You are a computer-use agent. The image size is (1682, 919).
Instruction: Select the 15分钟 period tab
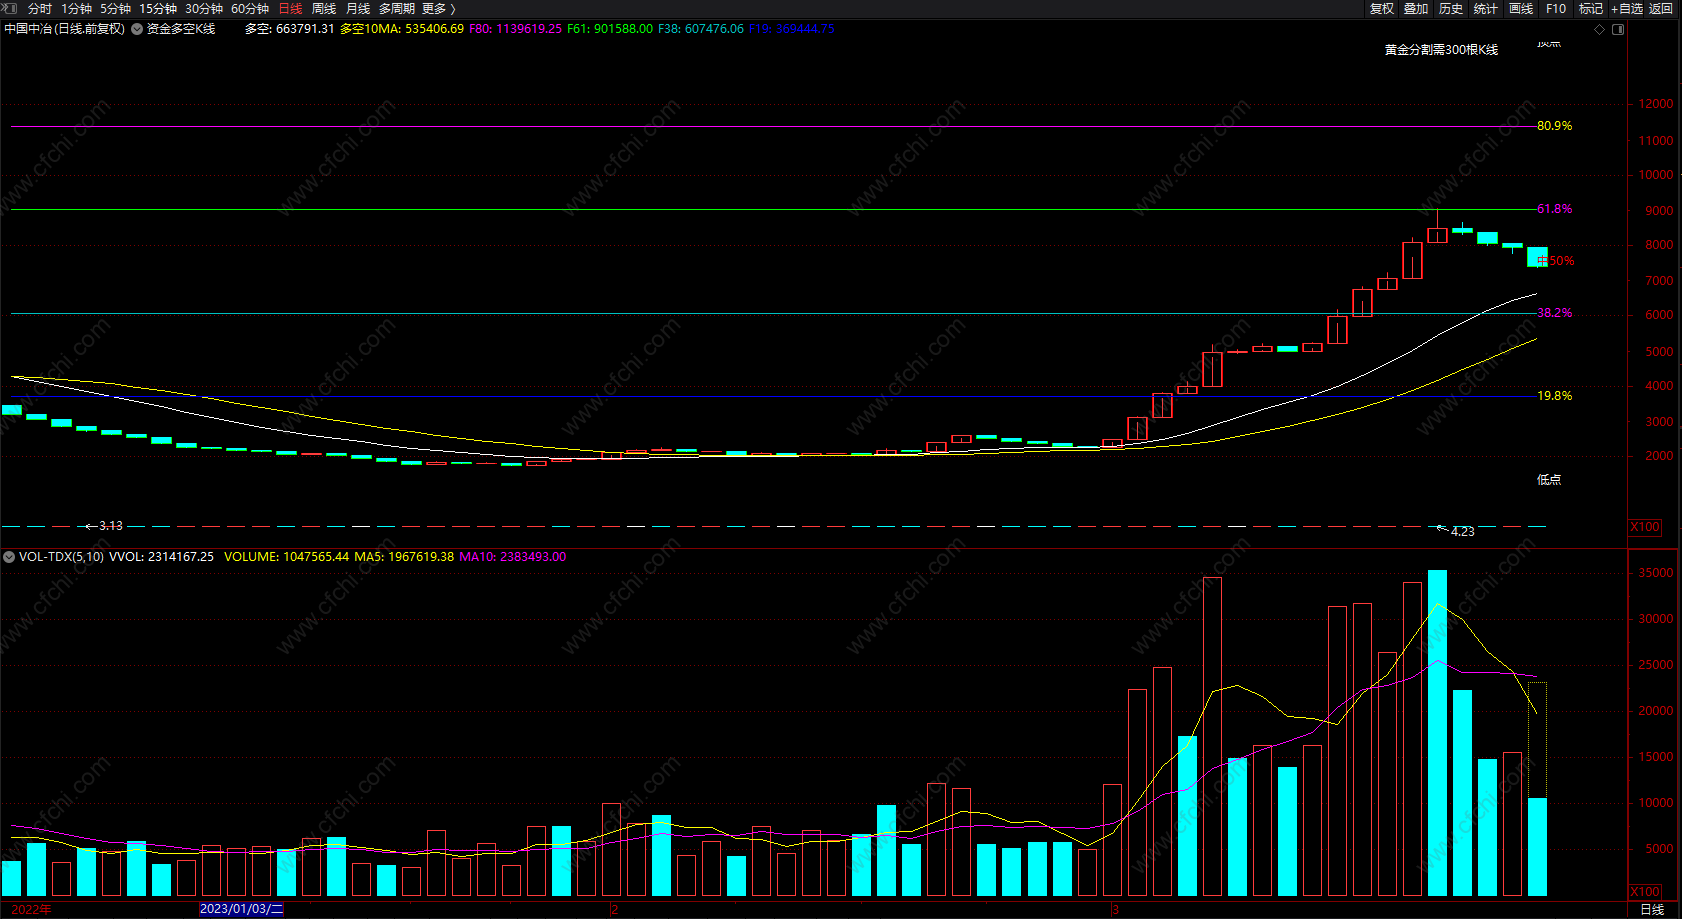158,9
